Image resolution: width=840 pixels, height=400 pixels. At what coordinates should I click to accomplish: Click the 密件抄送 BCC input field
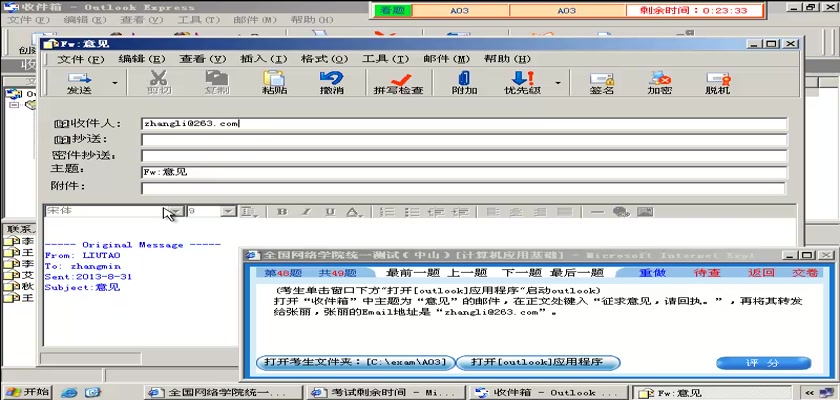464,156
